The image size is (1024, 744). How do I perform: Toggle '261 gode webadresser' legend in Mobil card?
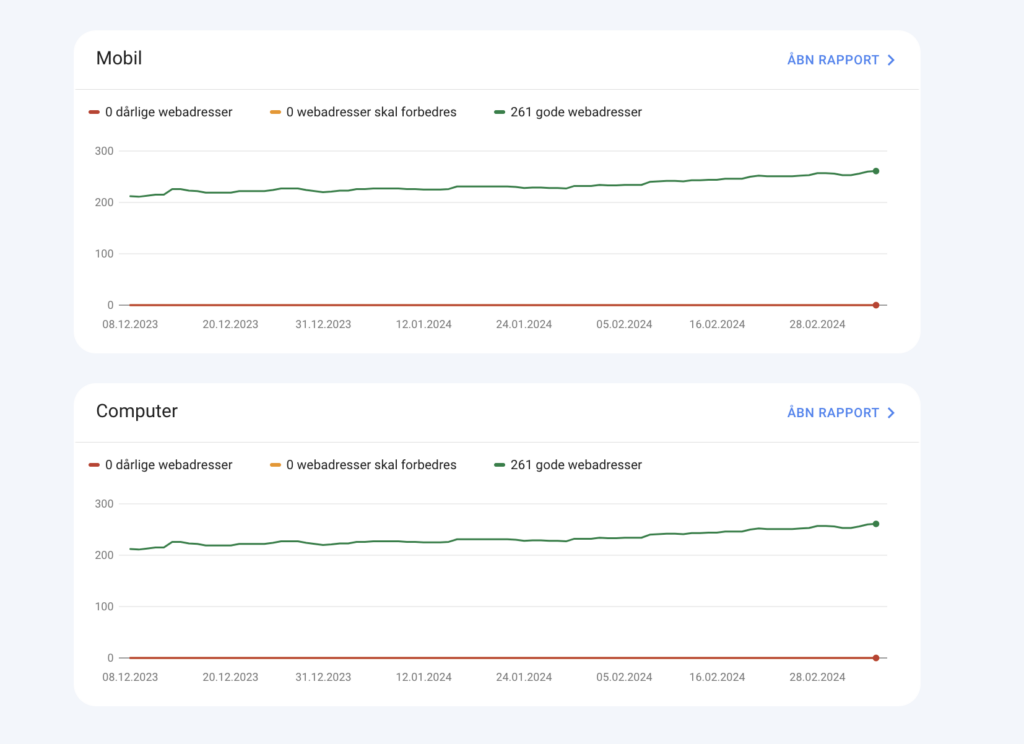pyautogui.click(x=568, y=112)
